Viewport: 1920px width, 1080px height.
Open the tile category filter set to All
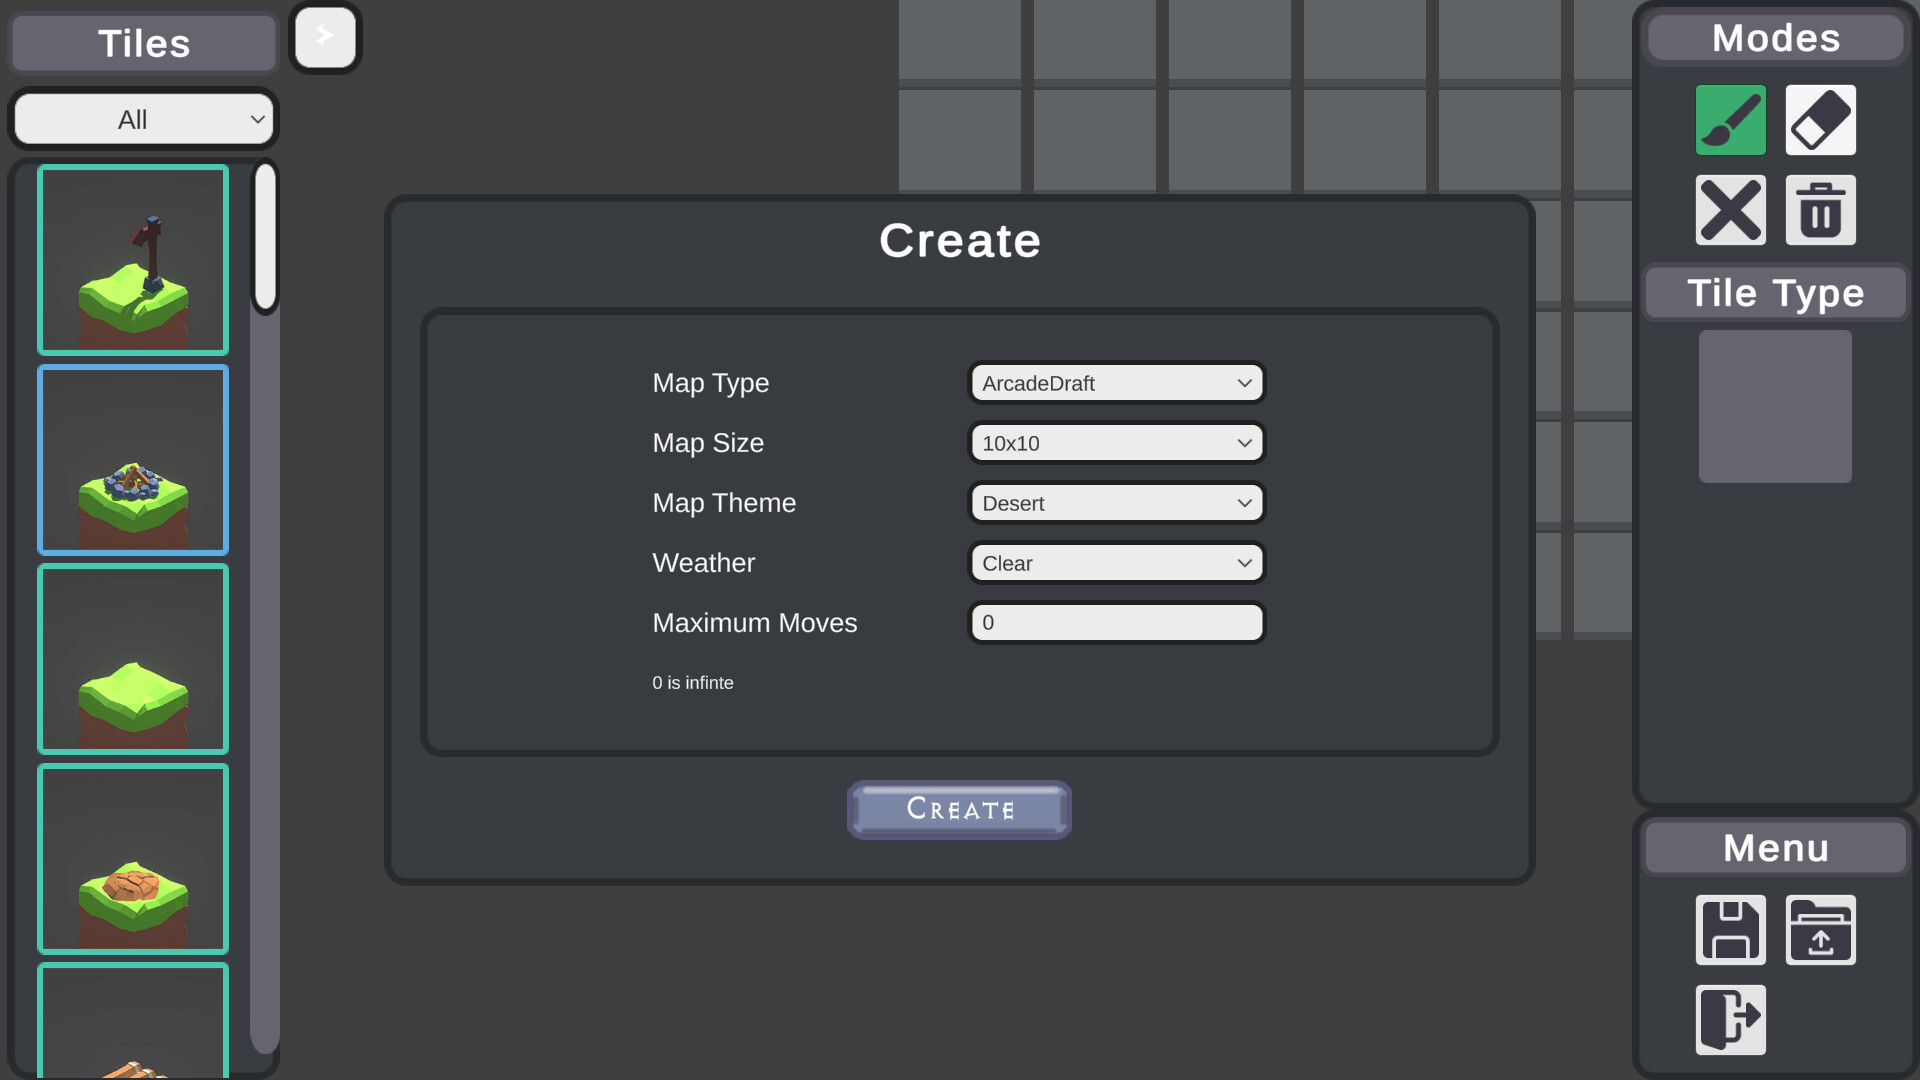click(x=143, y=119)
